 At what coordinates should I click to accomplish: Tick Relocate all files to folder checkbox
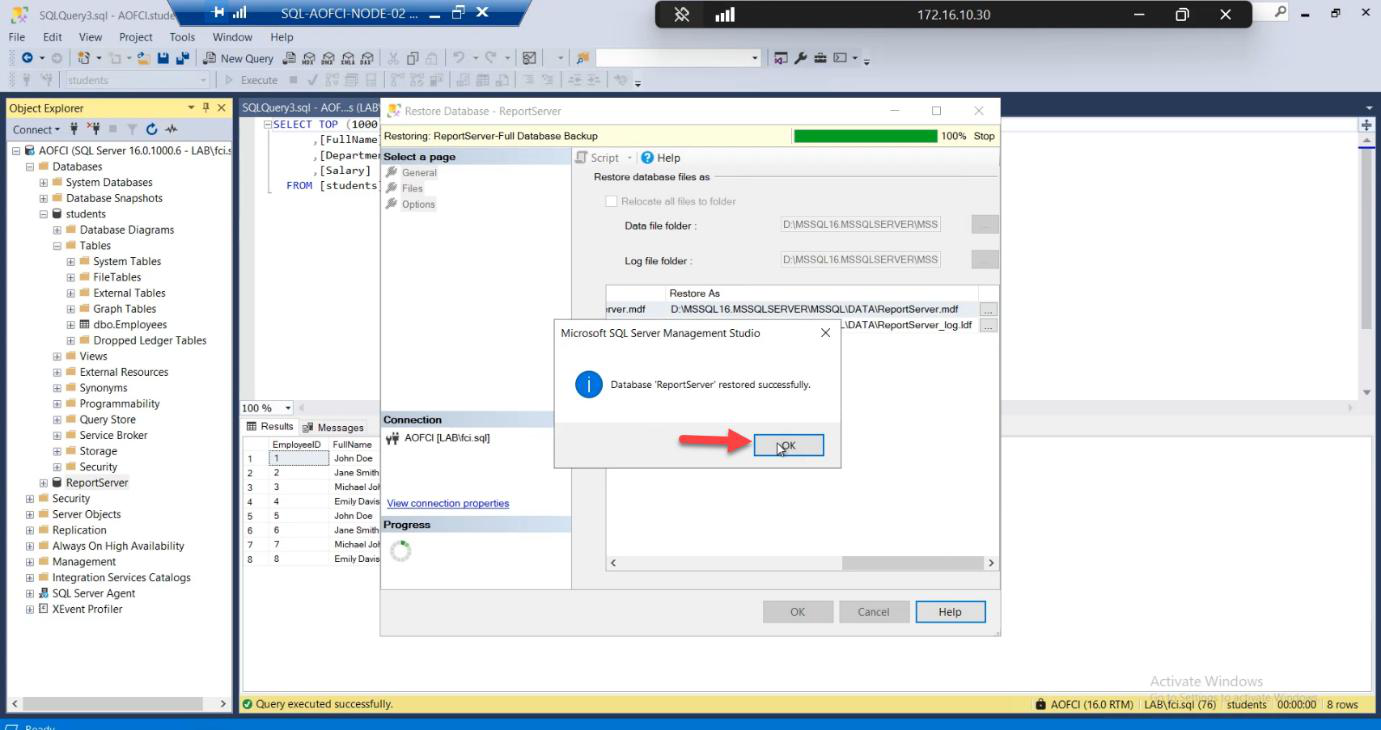coord(612,201)
